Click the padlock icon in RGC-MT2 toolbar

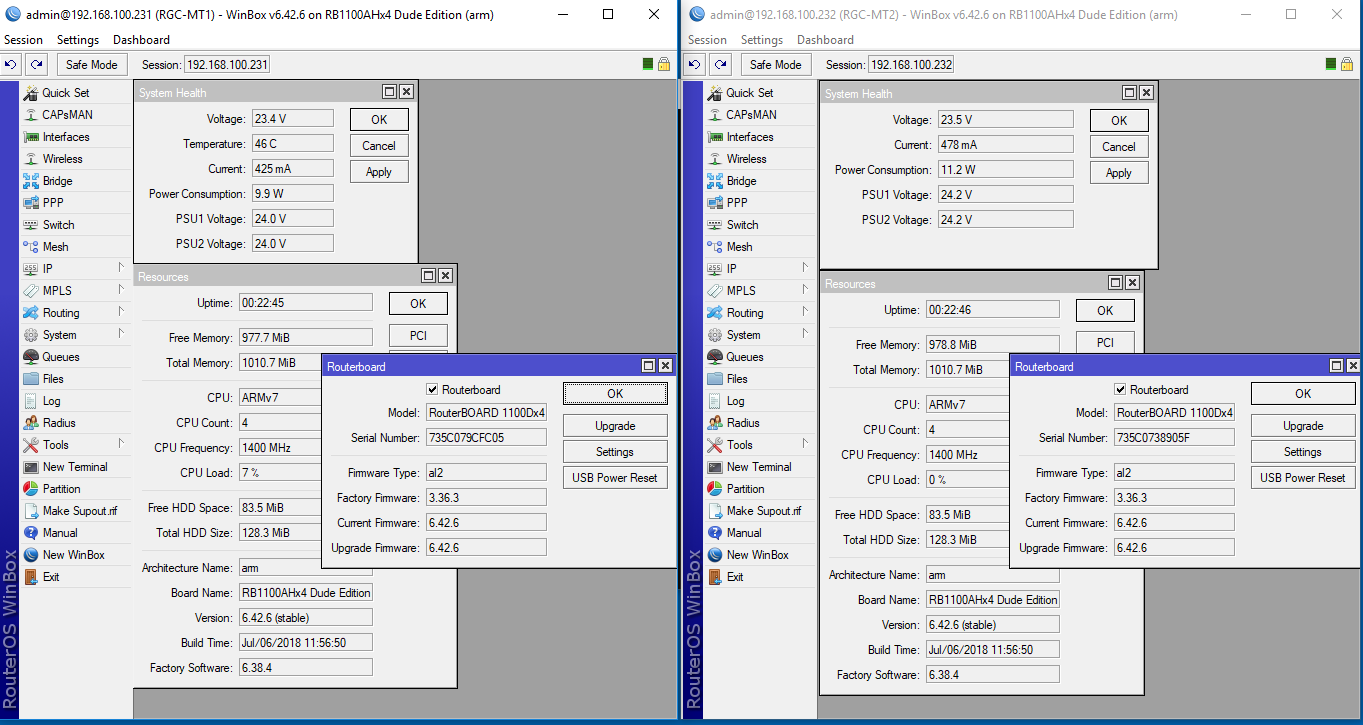[x=1347, y=64]
